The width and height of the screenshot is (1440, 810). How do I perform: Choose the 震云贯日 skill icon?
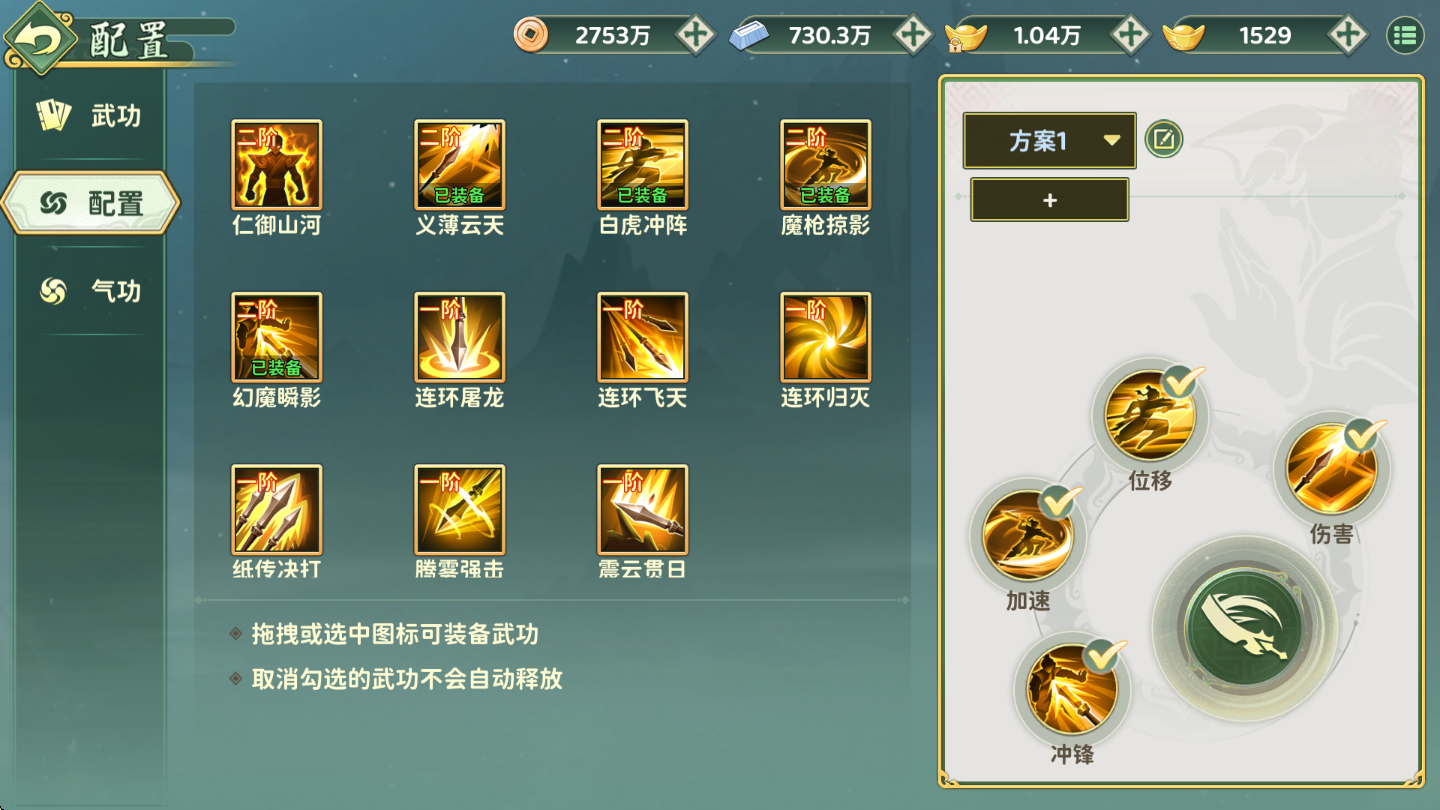(x=643, y=509)
